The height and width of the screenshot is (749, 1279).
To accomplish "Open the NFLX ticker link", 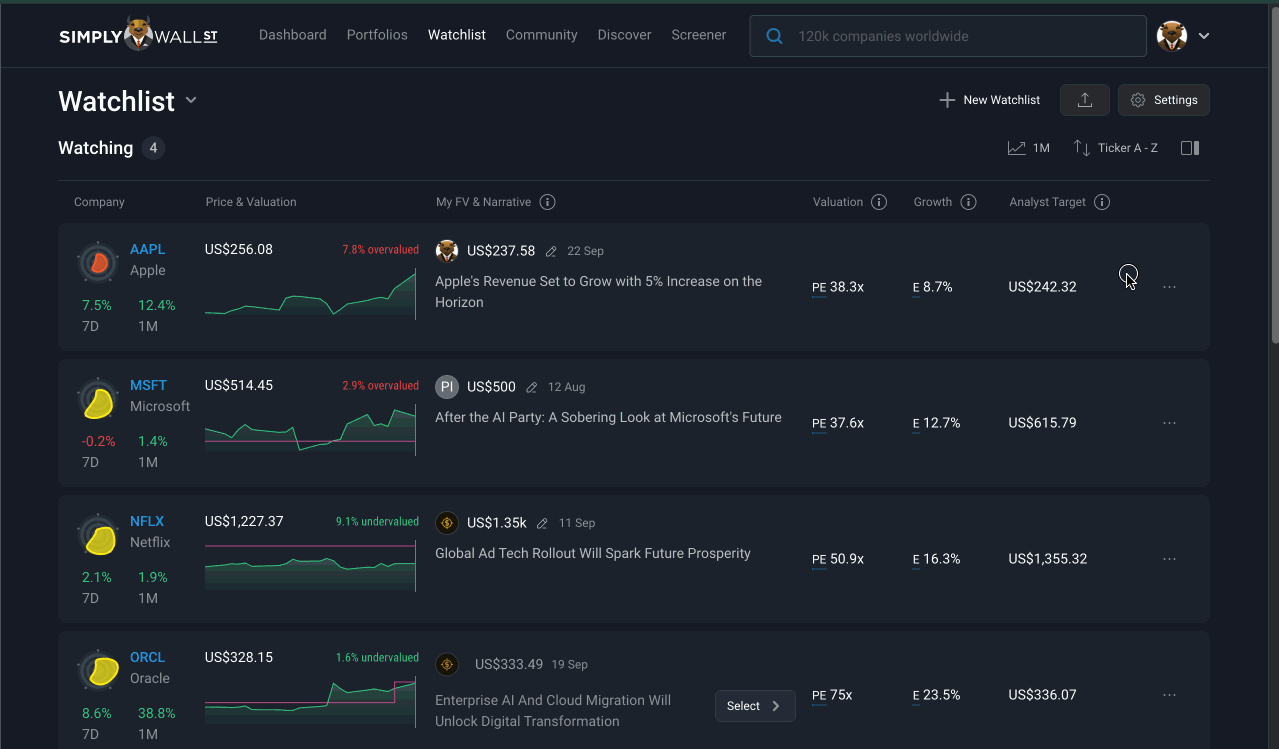I will 147,521.
